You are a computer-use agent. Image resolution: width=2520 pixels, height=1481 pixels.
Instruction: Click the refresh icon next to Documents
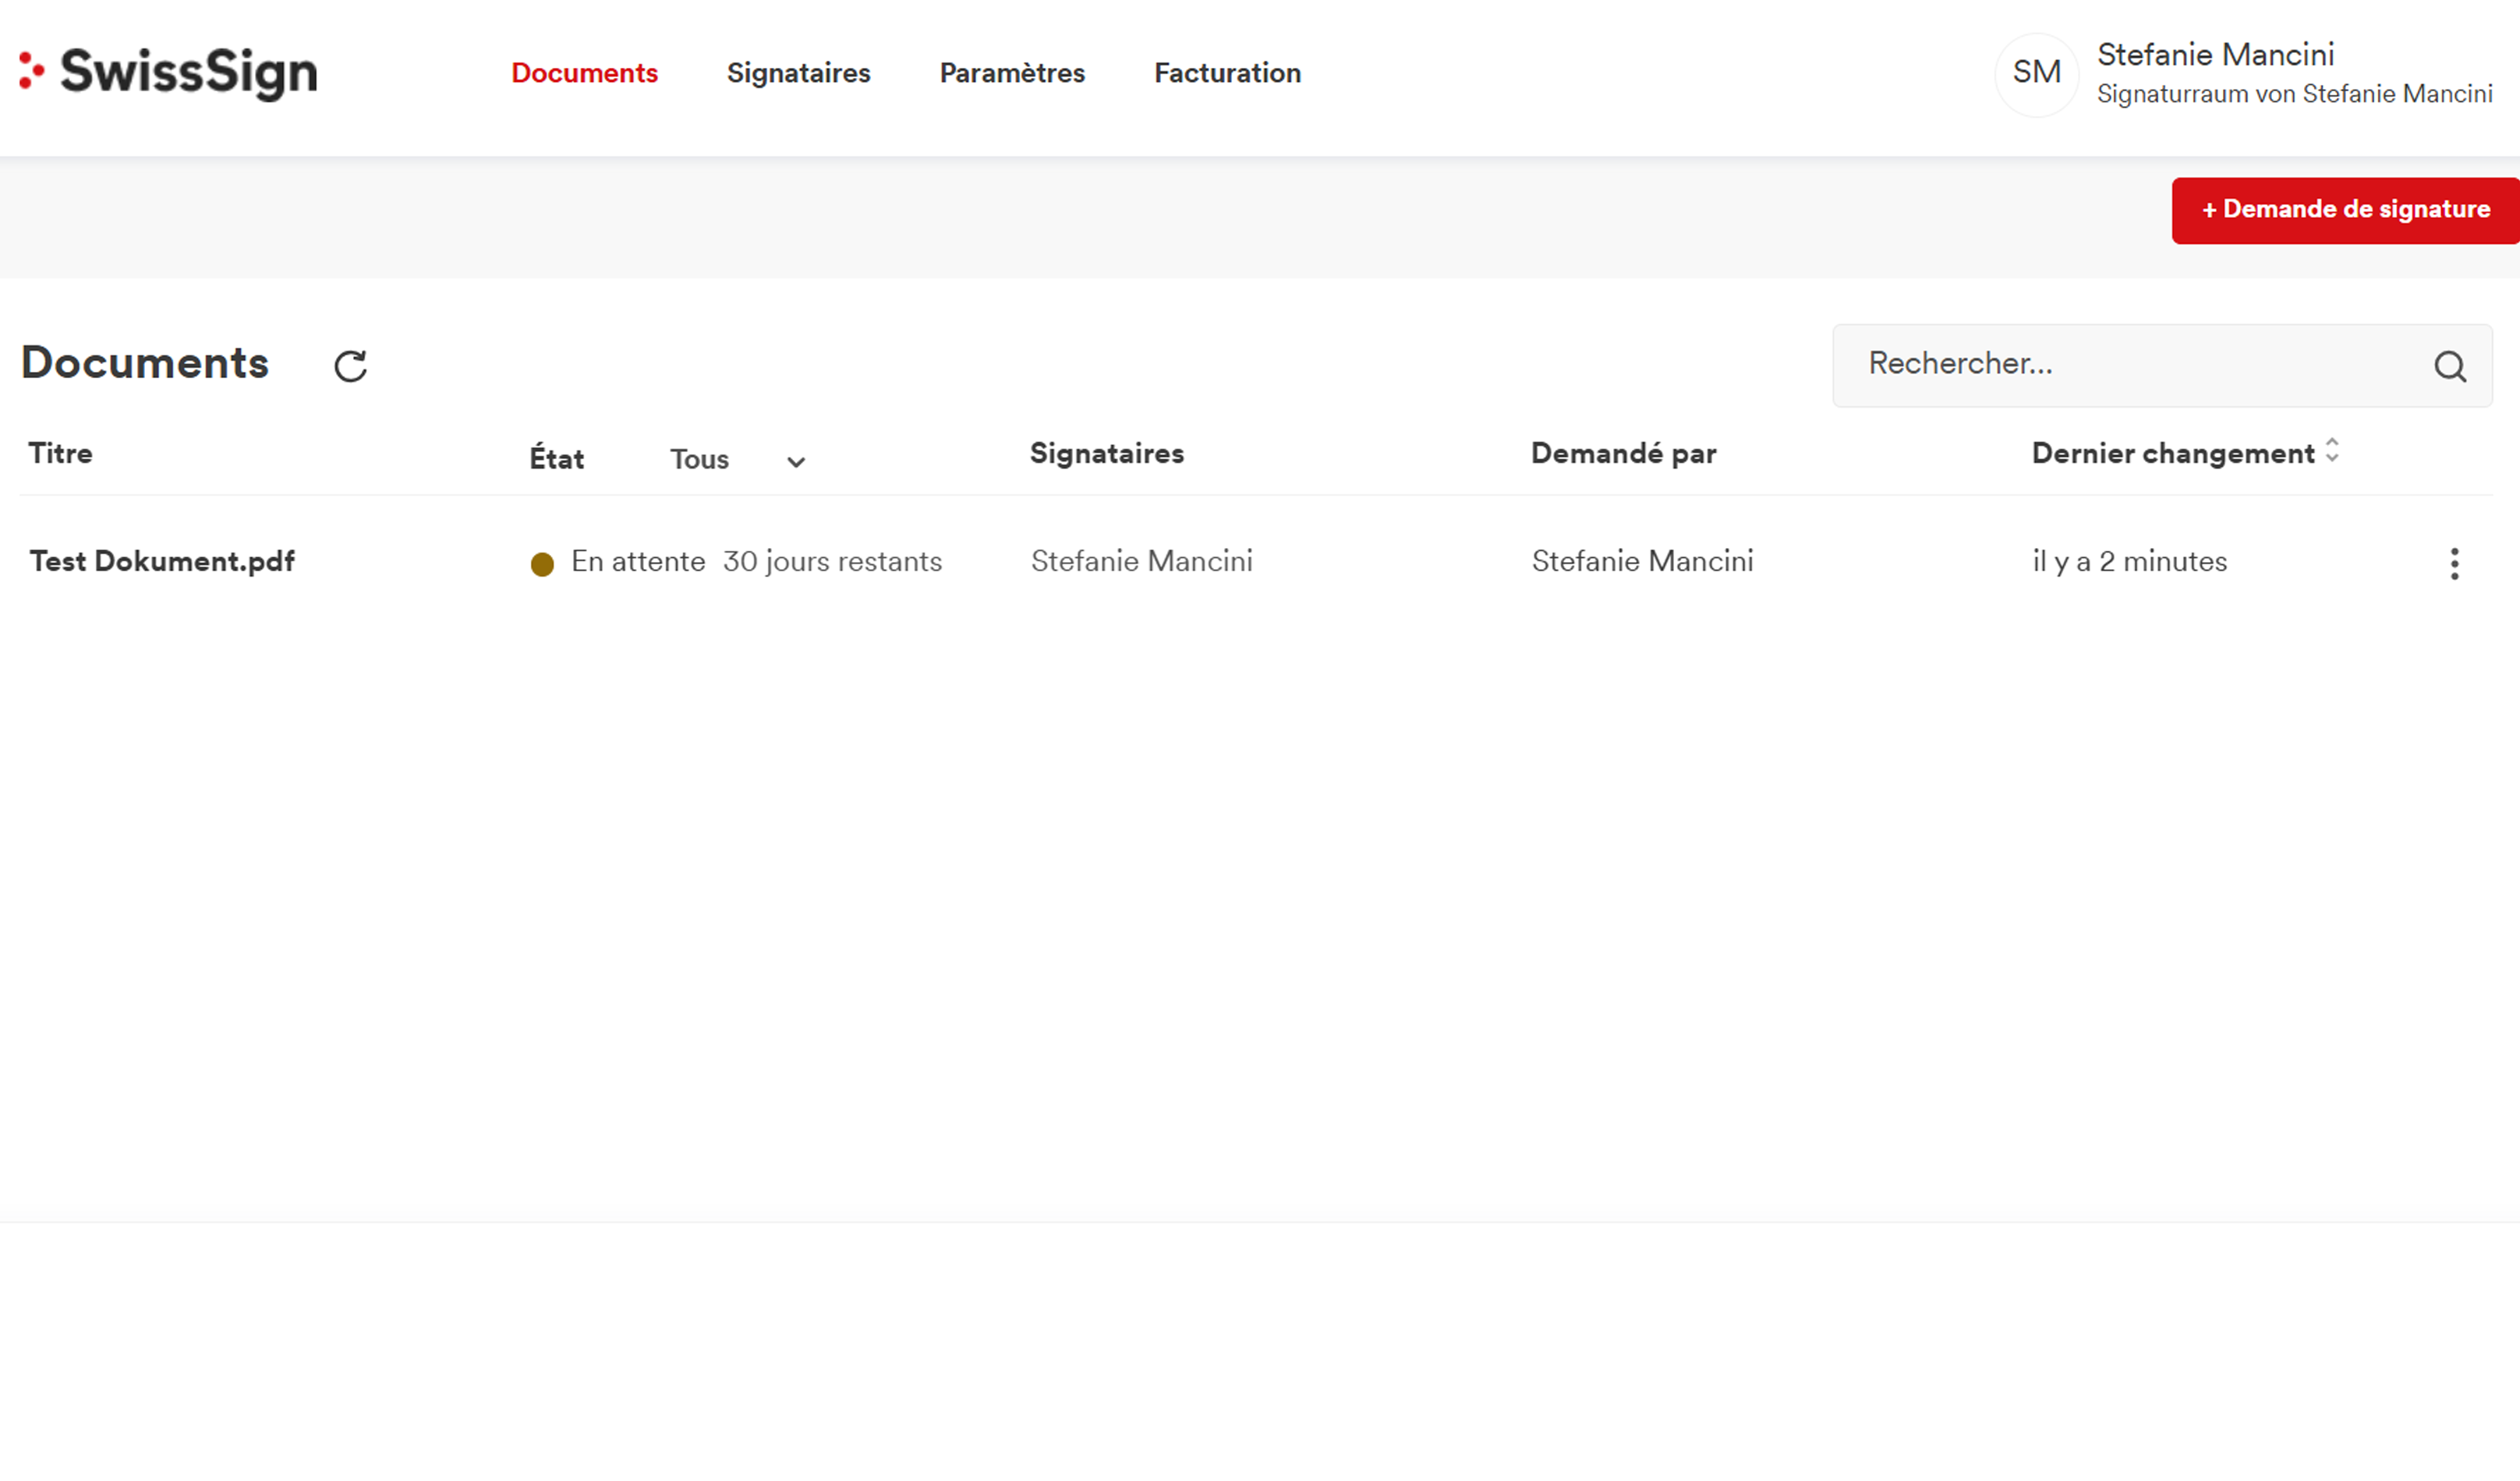tap(350, 366)
